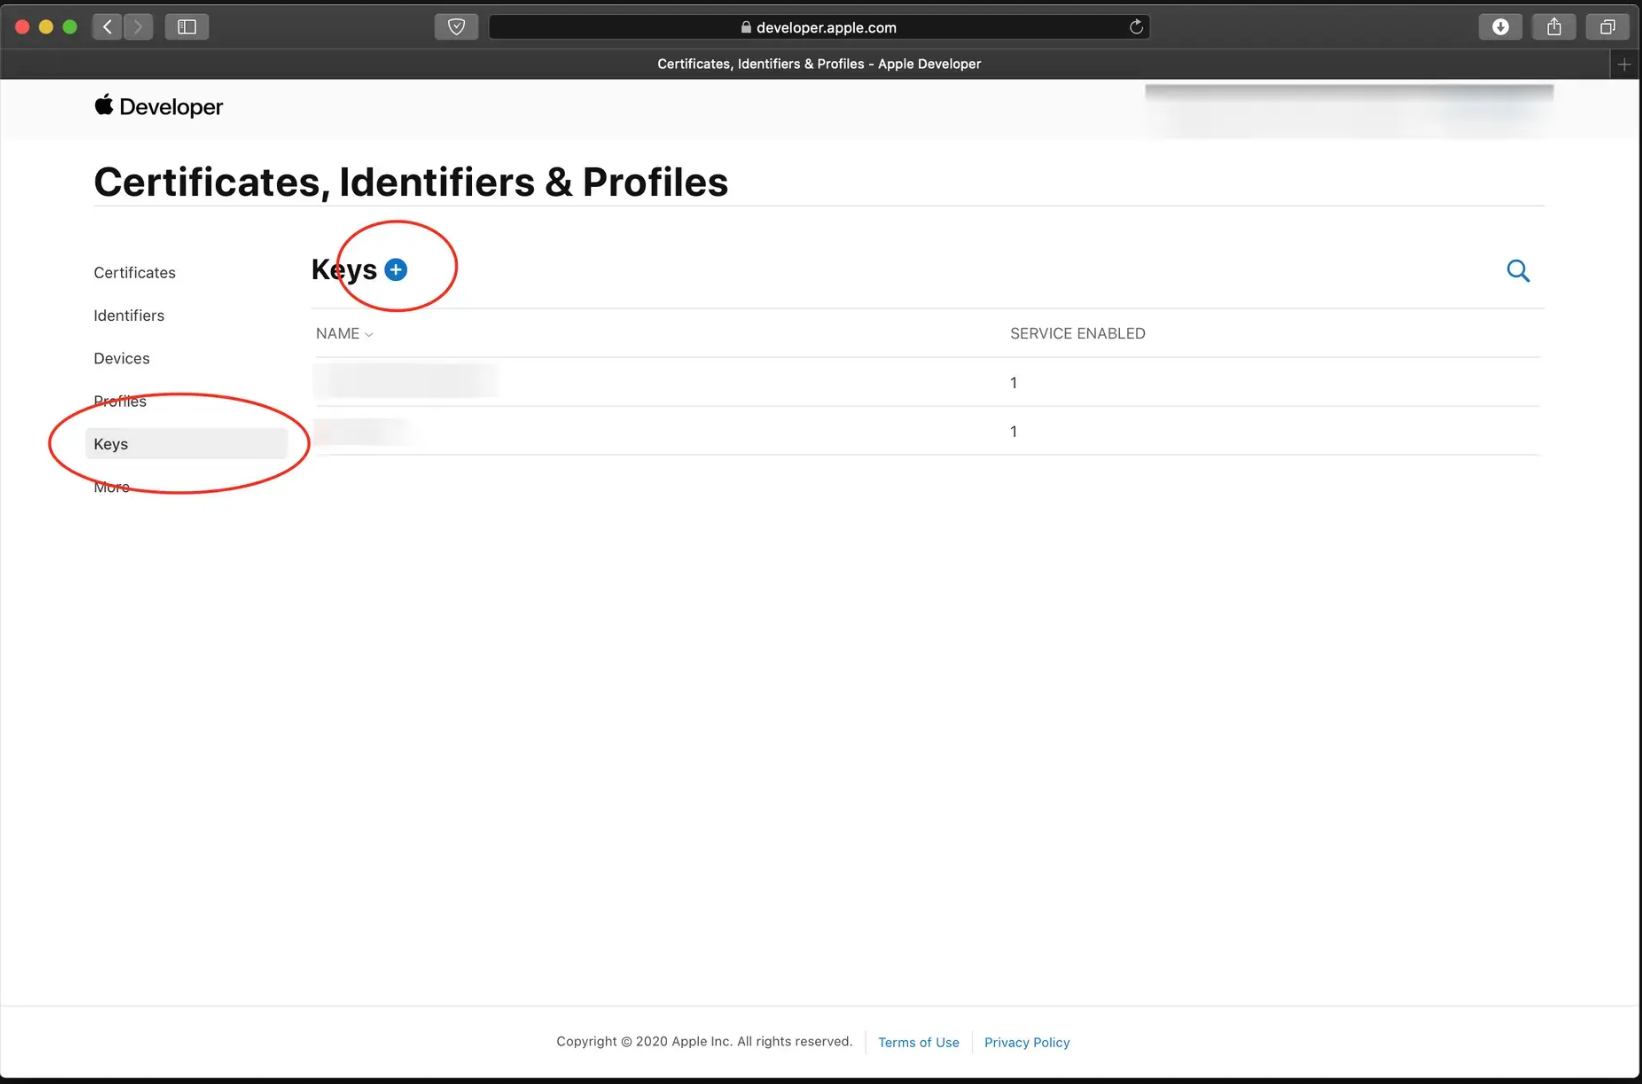Viewport: 1642px width, 1084px height.
Task: Click the SERVICE ENABLED column header
Action: click(x=1077, y=333)
